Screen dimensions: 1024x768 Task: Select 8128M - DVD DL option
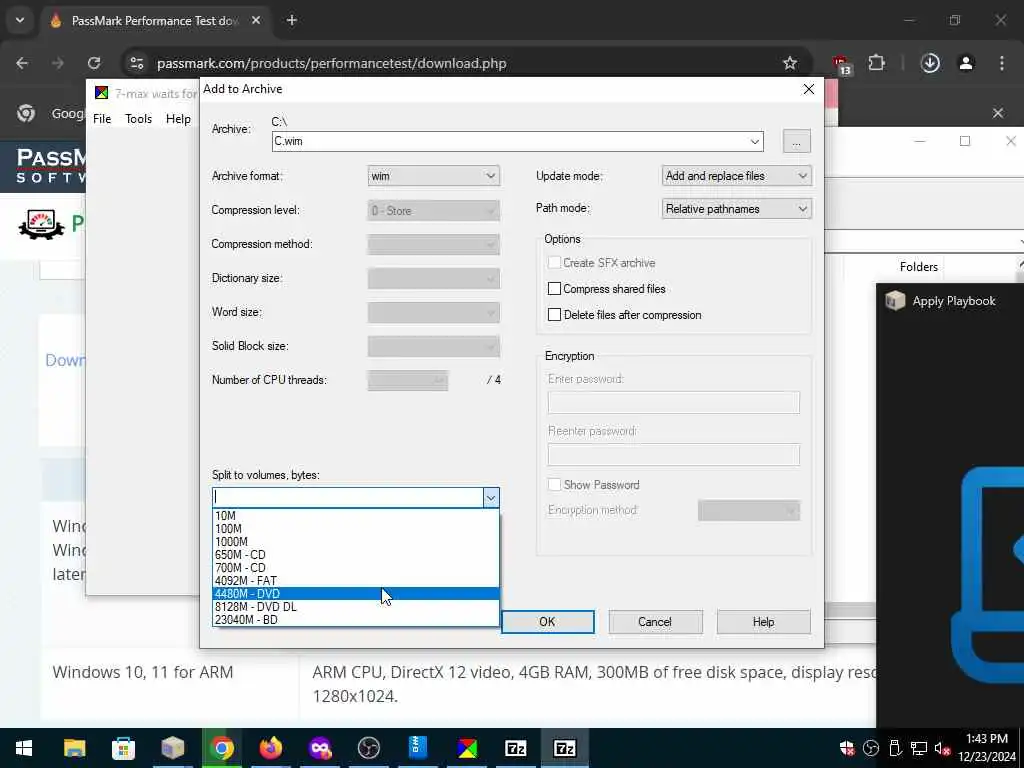pos(356,607)
